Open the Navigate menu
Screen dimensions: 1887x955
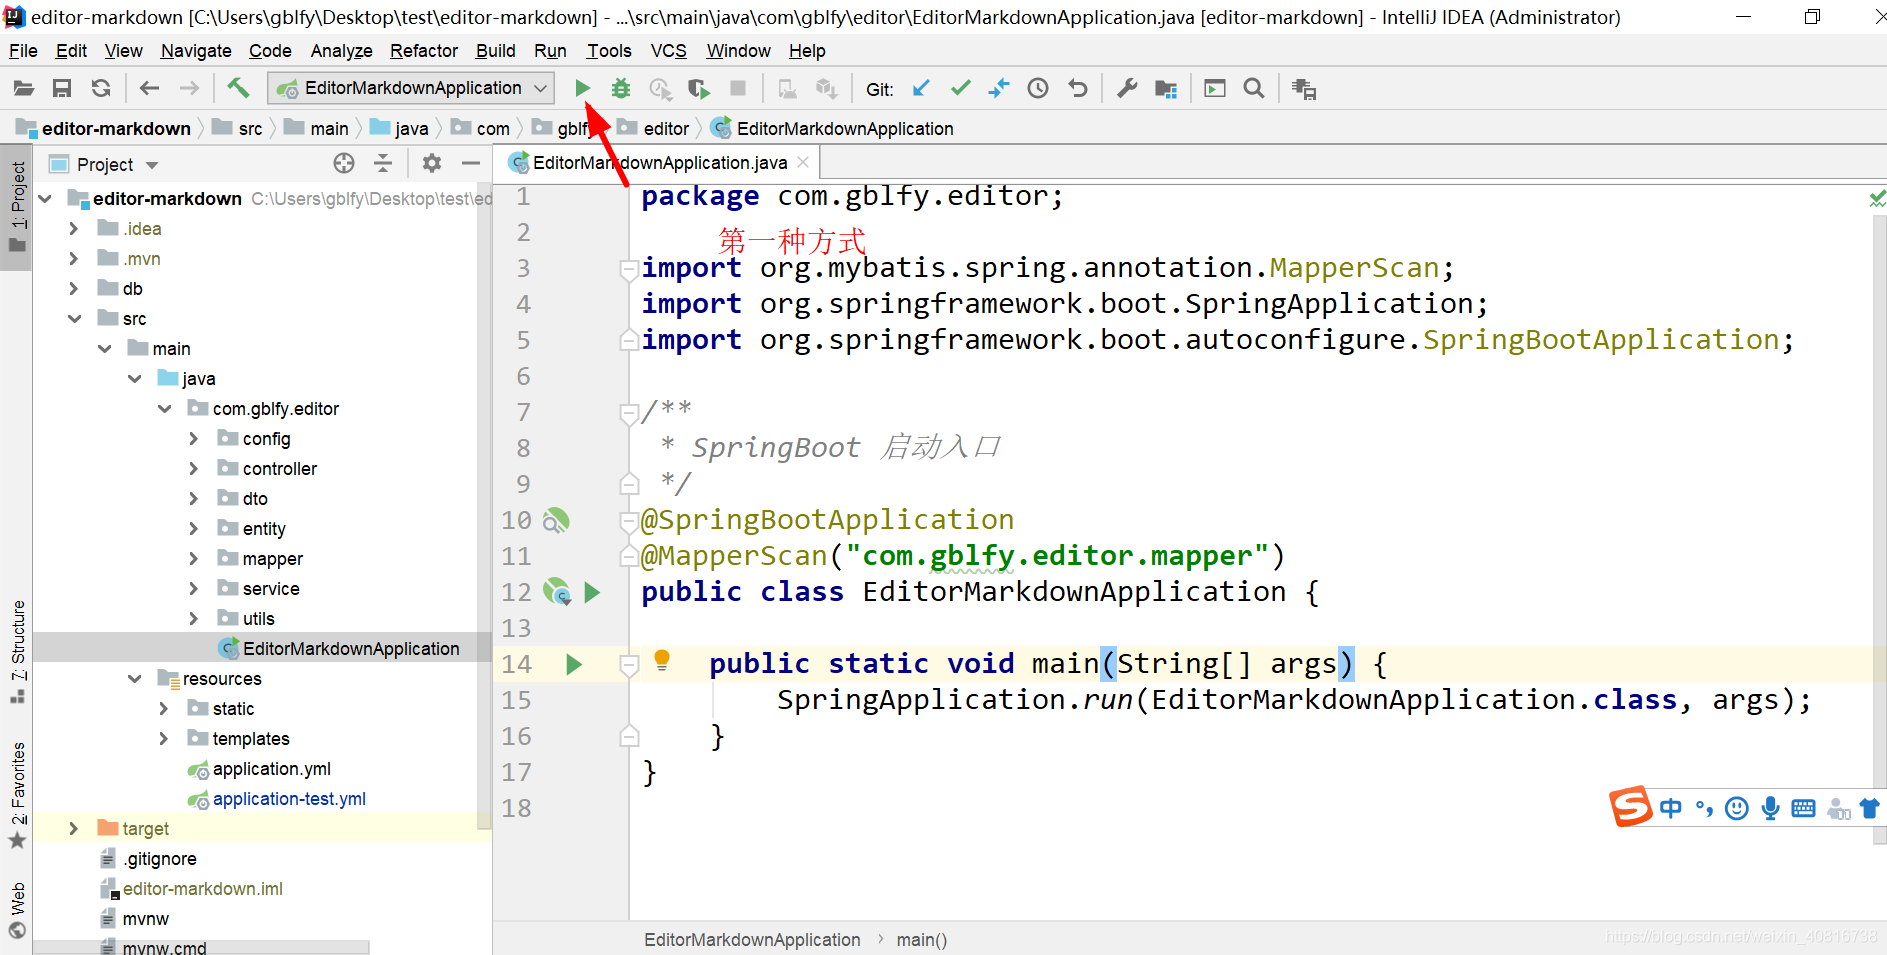tap(196, 51)
